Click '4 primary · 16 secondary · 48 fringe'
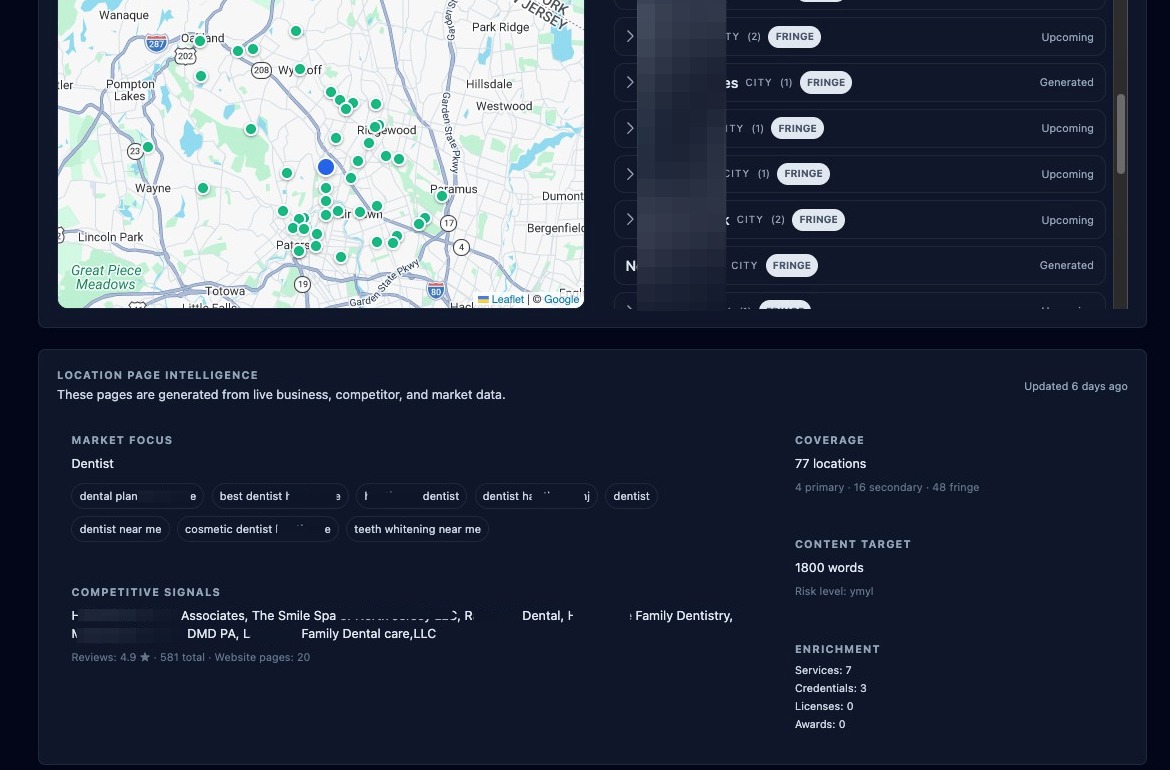 click(x=886, y=487)
